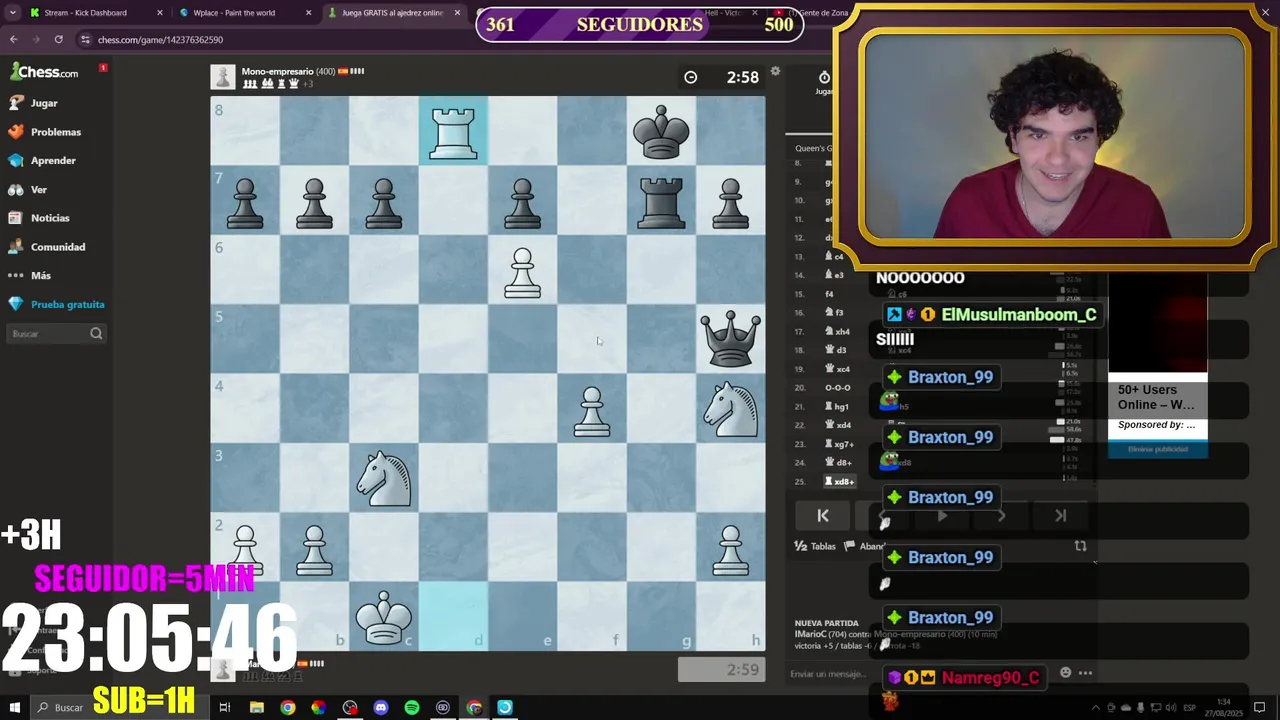Select the white pawn on h2
1280x720 pixels.
point(731,547)
